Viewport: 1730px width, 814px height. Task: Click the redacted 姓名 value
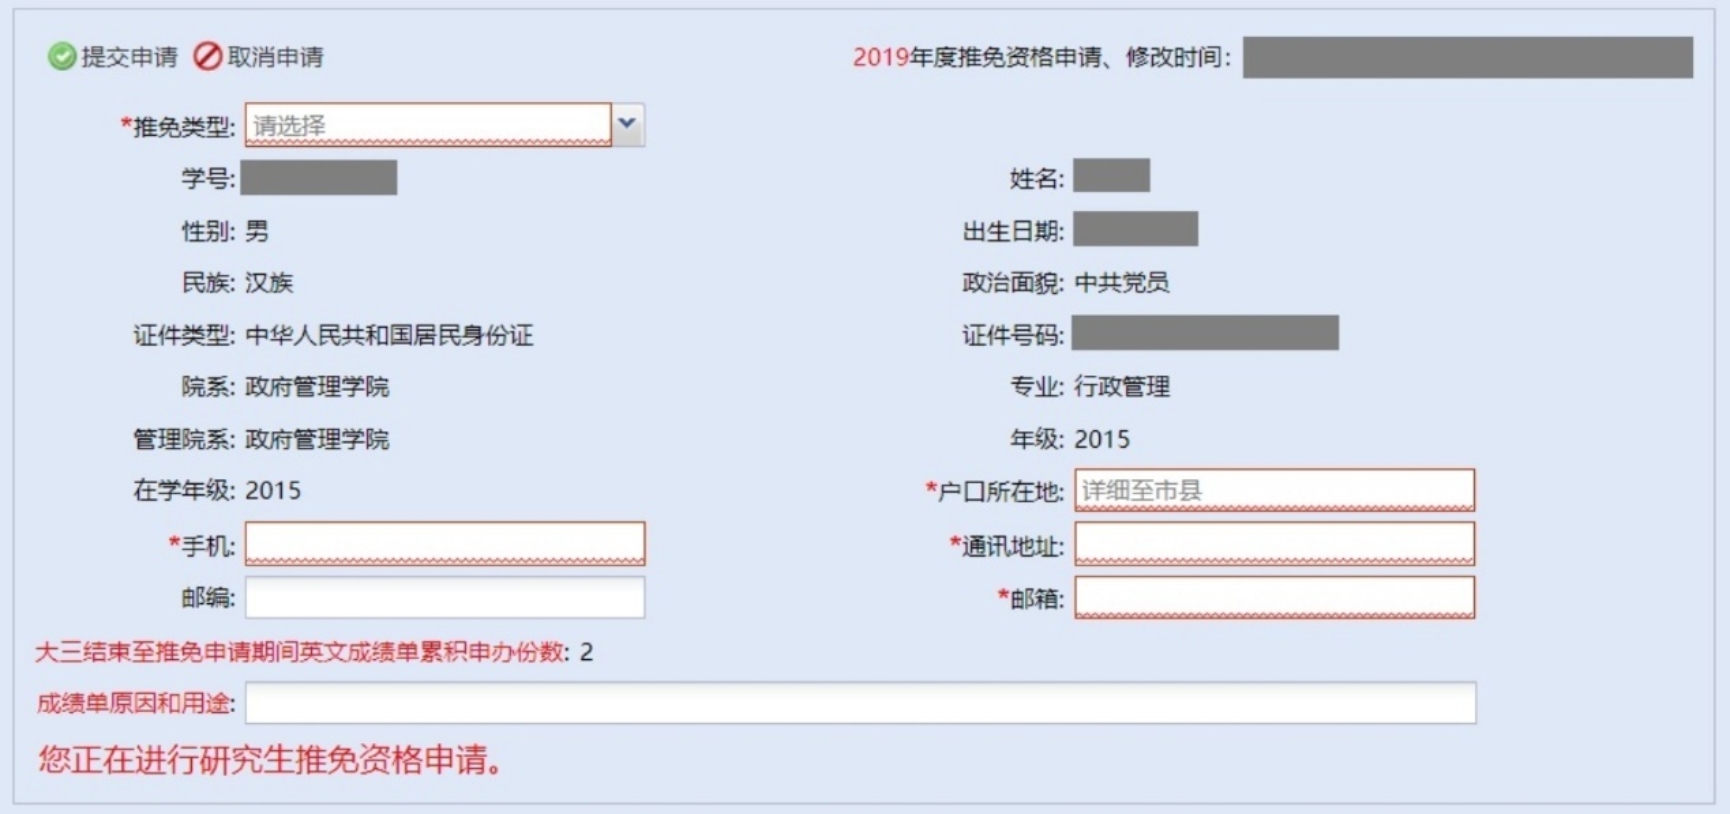pos(1111,176)
